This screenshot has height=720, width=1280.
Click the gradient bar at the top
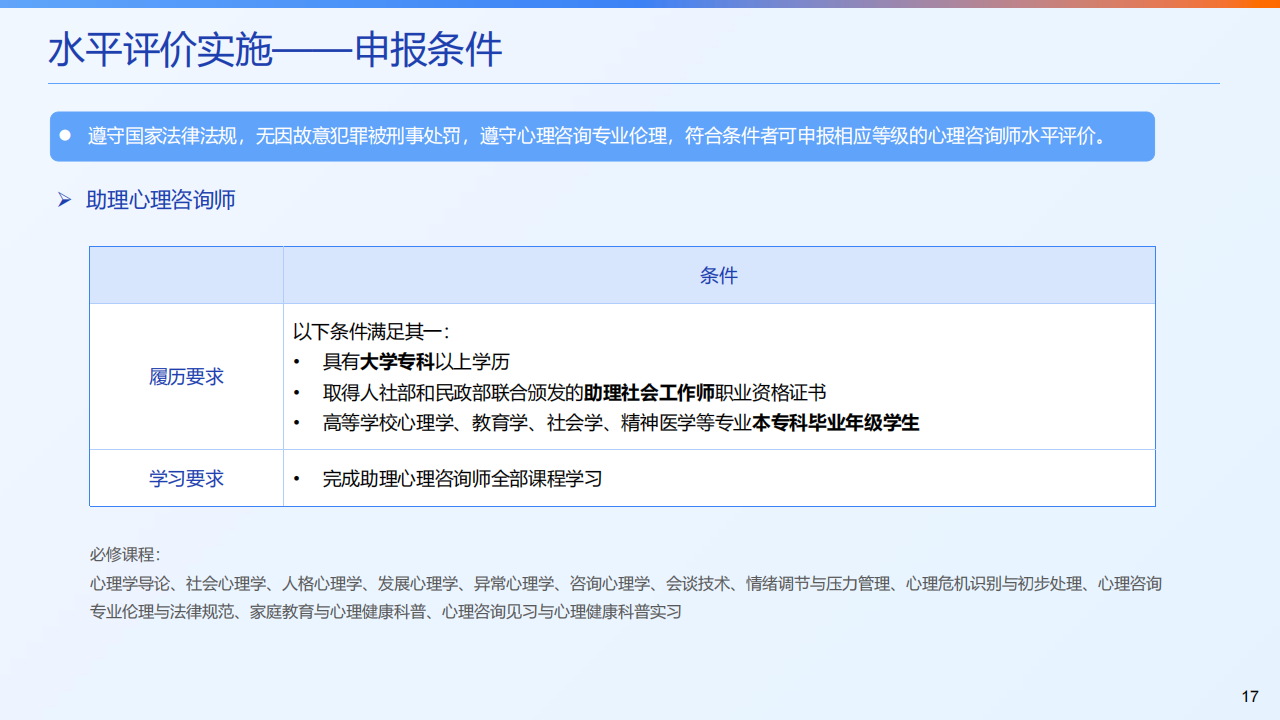pyautogui.click(x=640, y=6)
